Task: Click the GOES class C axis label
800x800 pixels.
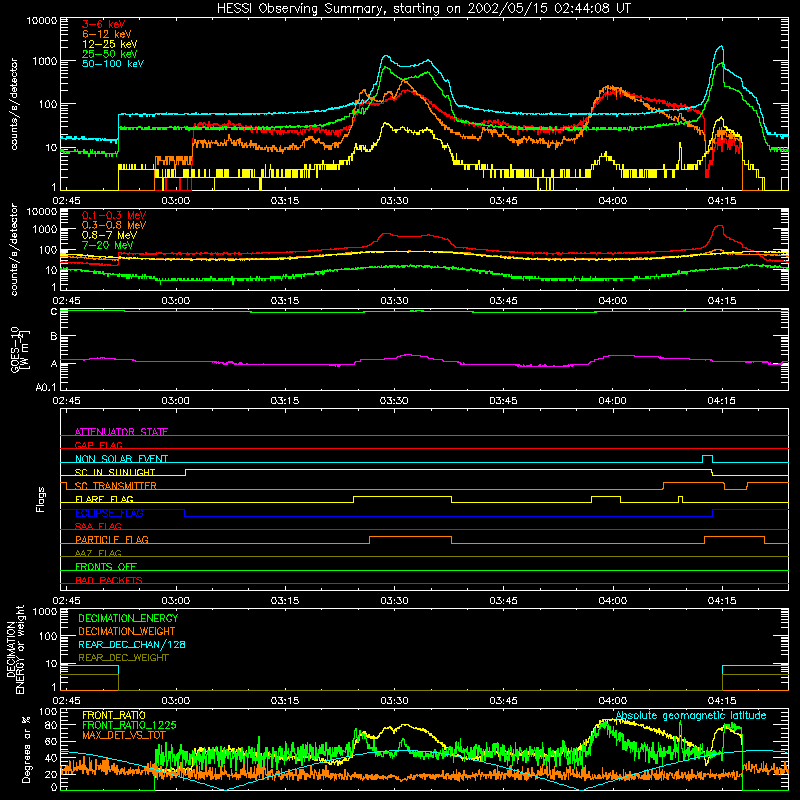Action: point(54,311)
